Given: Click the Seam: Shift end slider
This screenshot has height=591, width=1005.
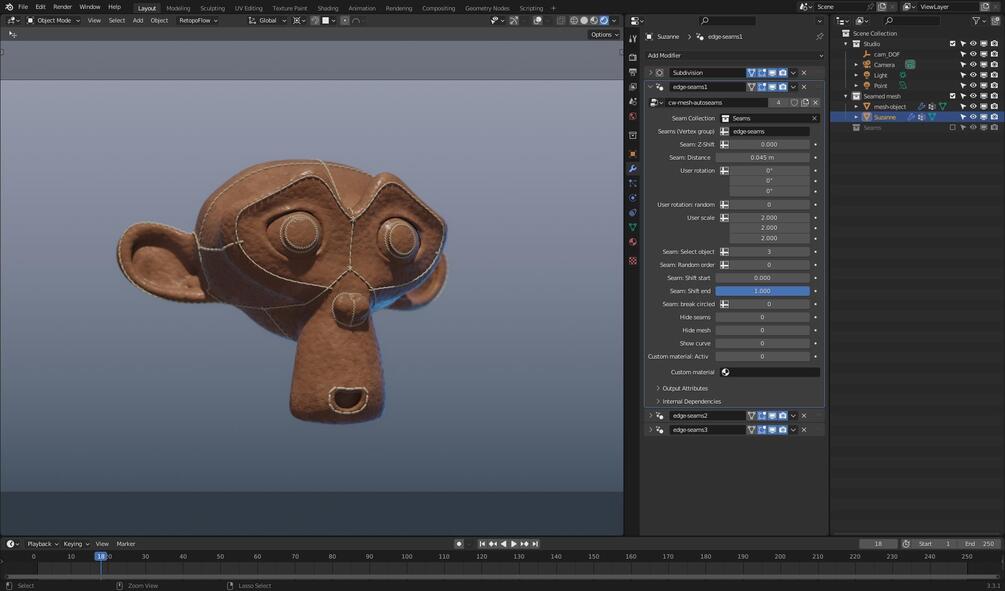Looking at the screenshot, I should tap(762, 291).
